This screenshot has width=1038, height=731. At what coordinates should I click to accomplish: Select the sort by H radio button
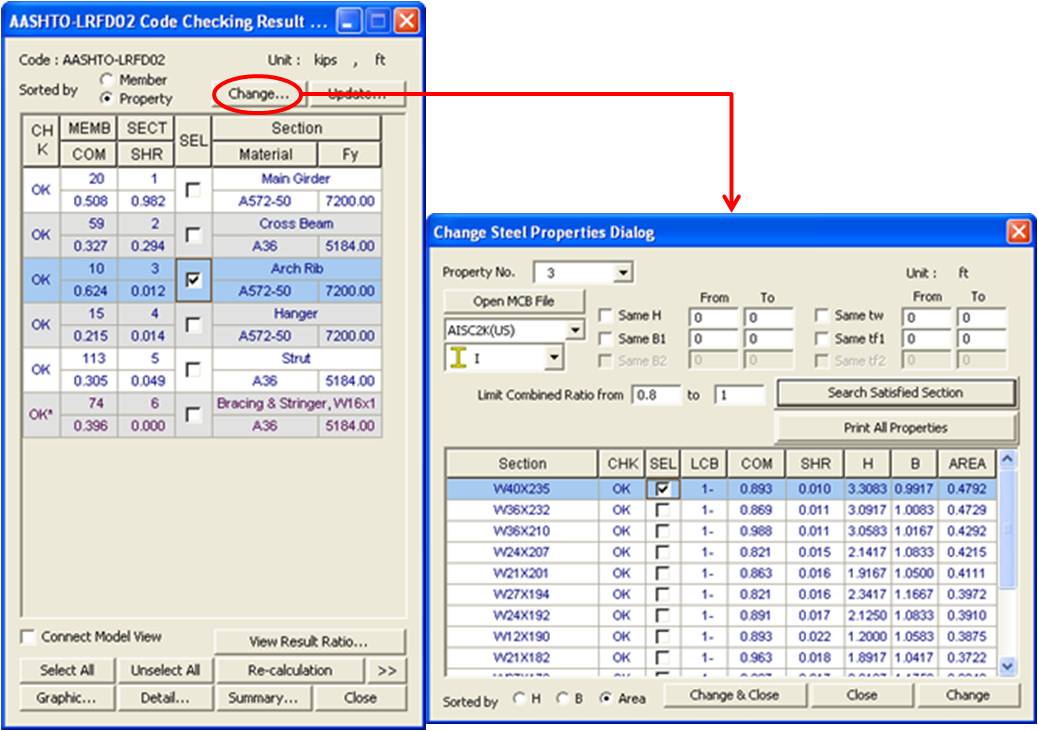[x=519, y=699]
